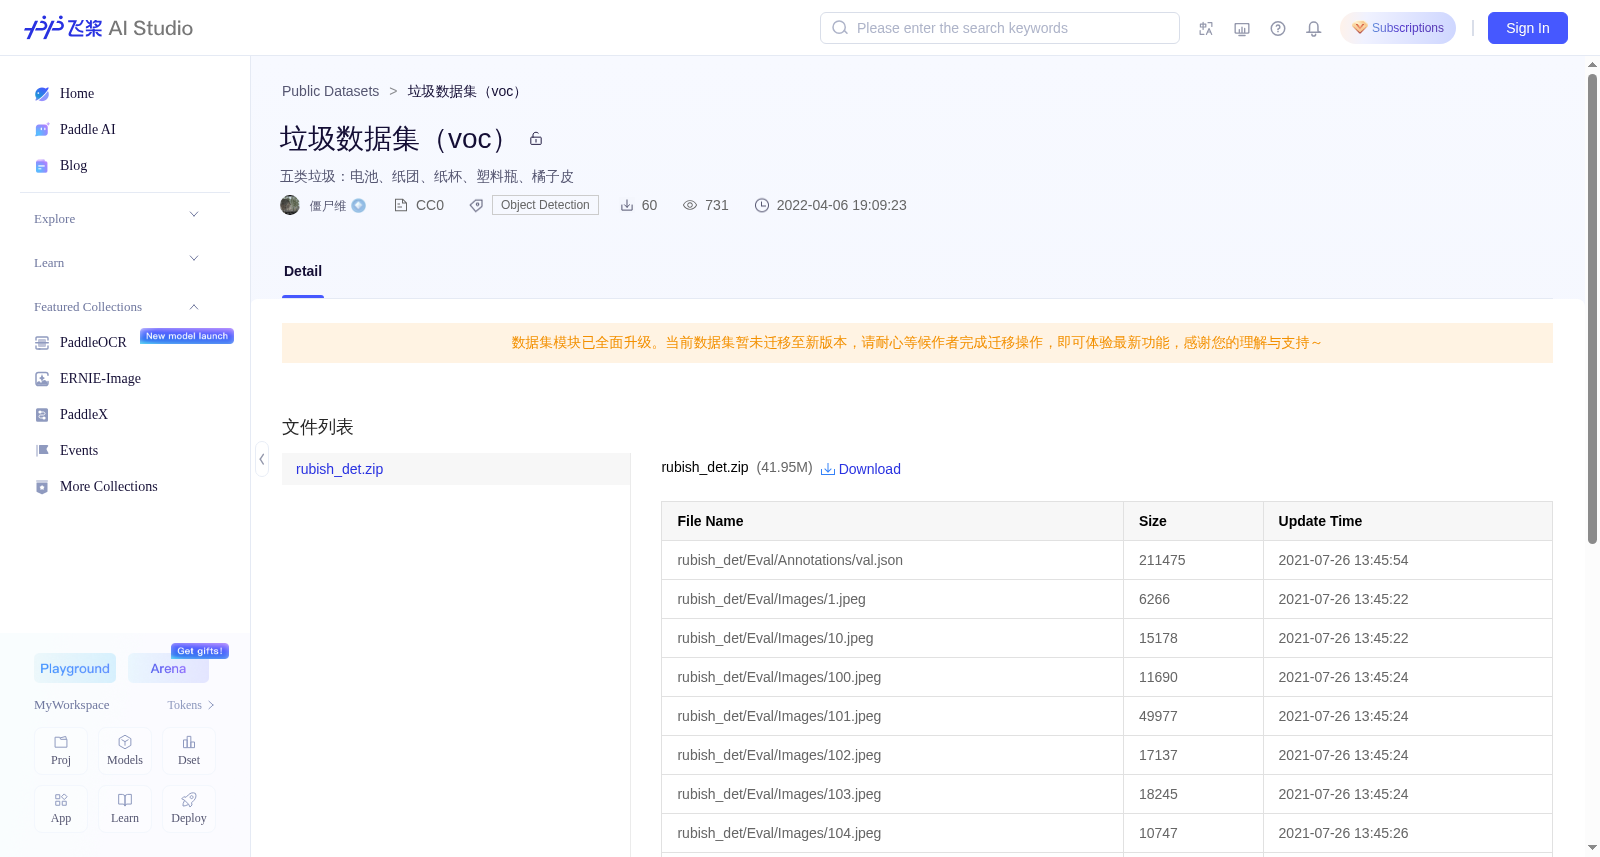Switch to the Detail tab
Image resolution: width=1600 pixels, height=857 pixels.
coord(303,271)
